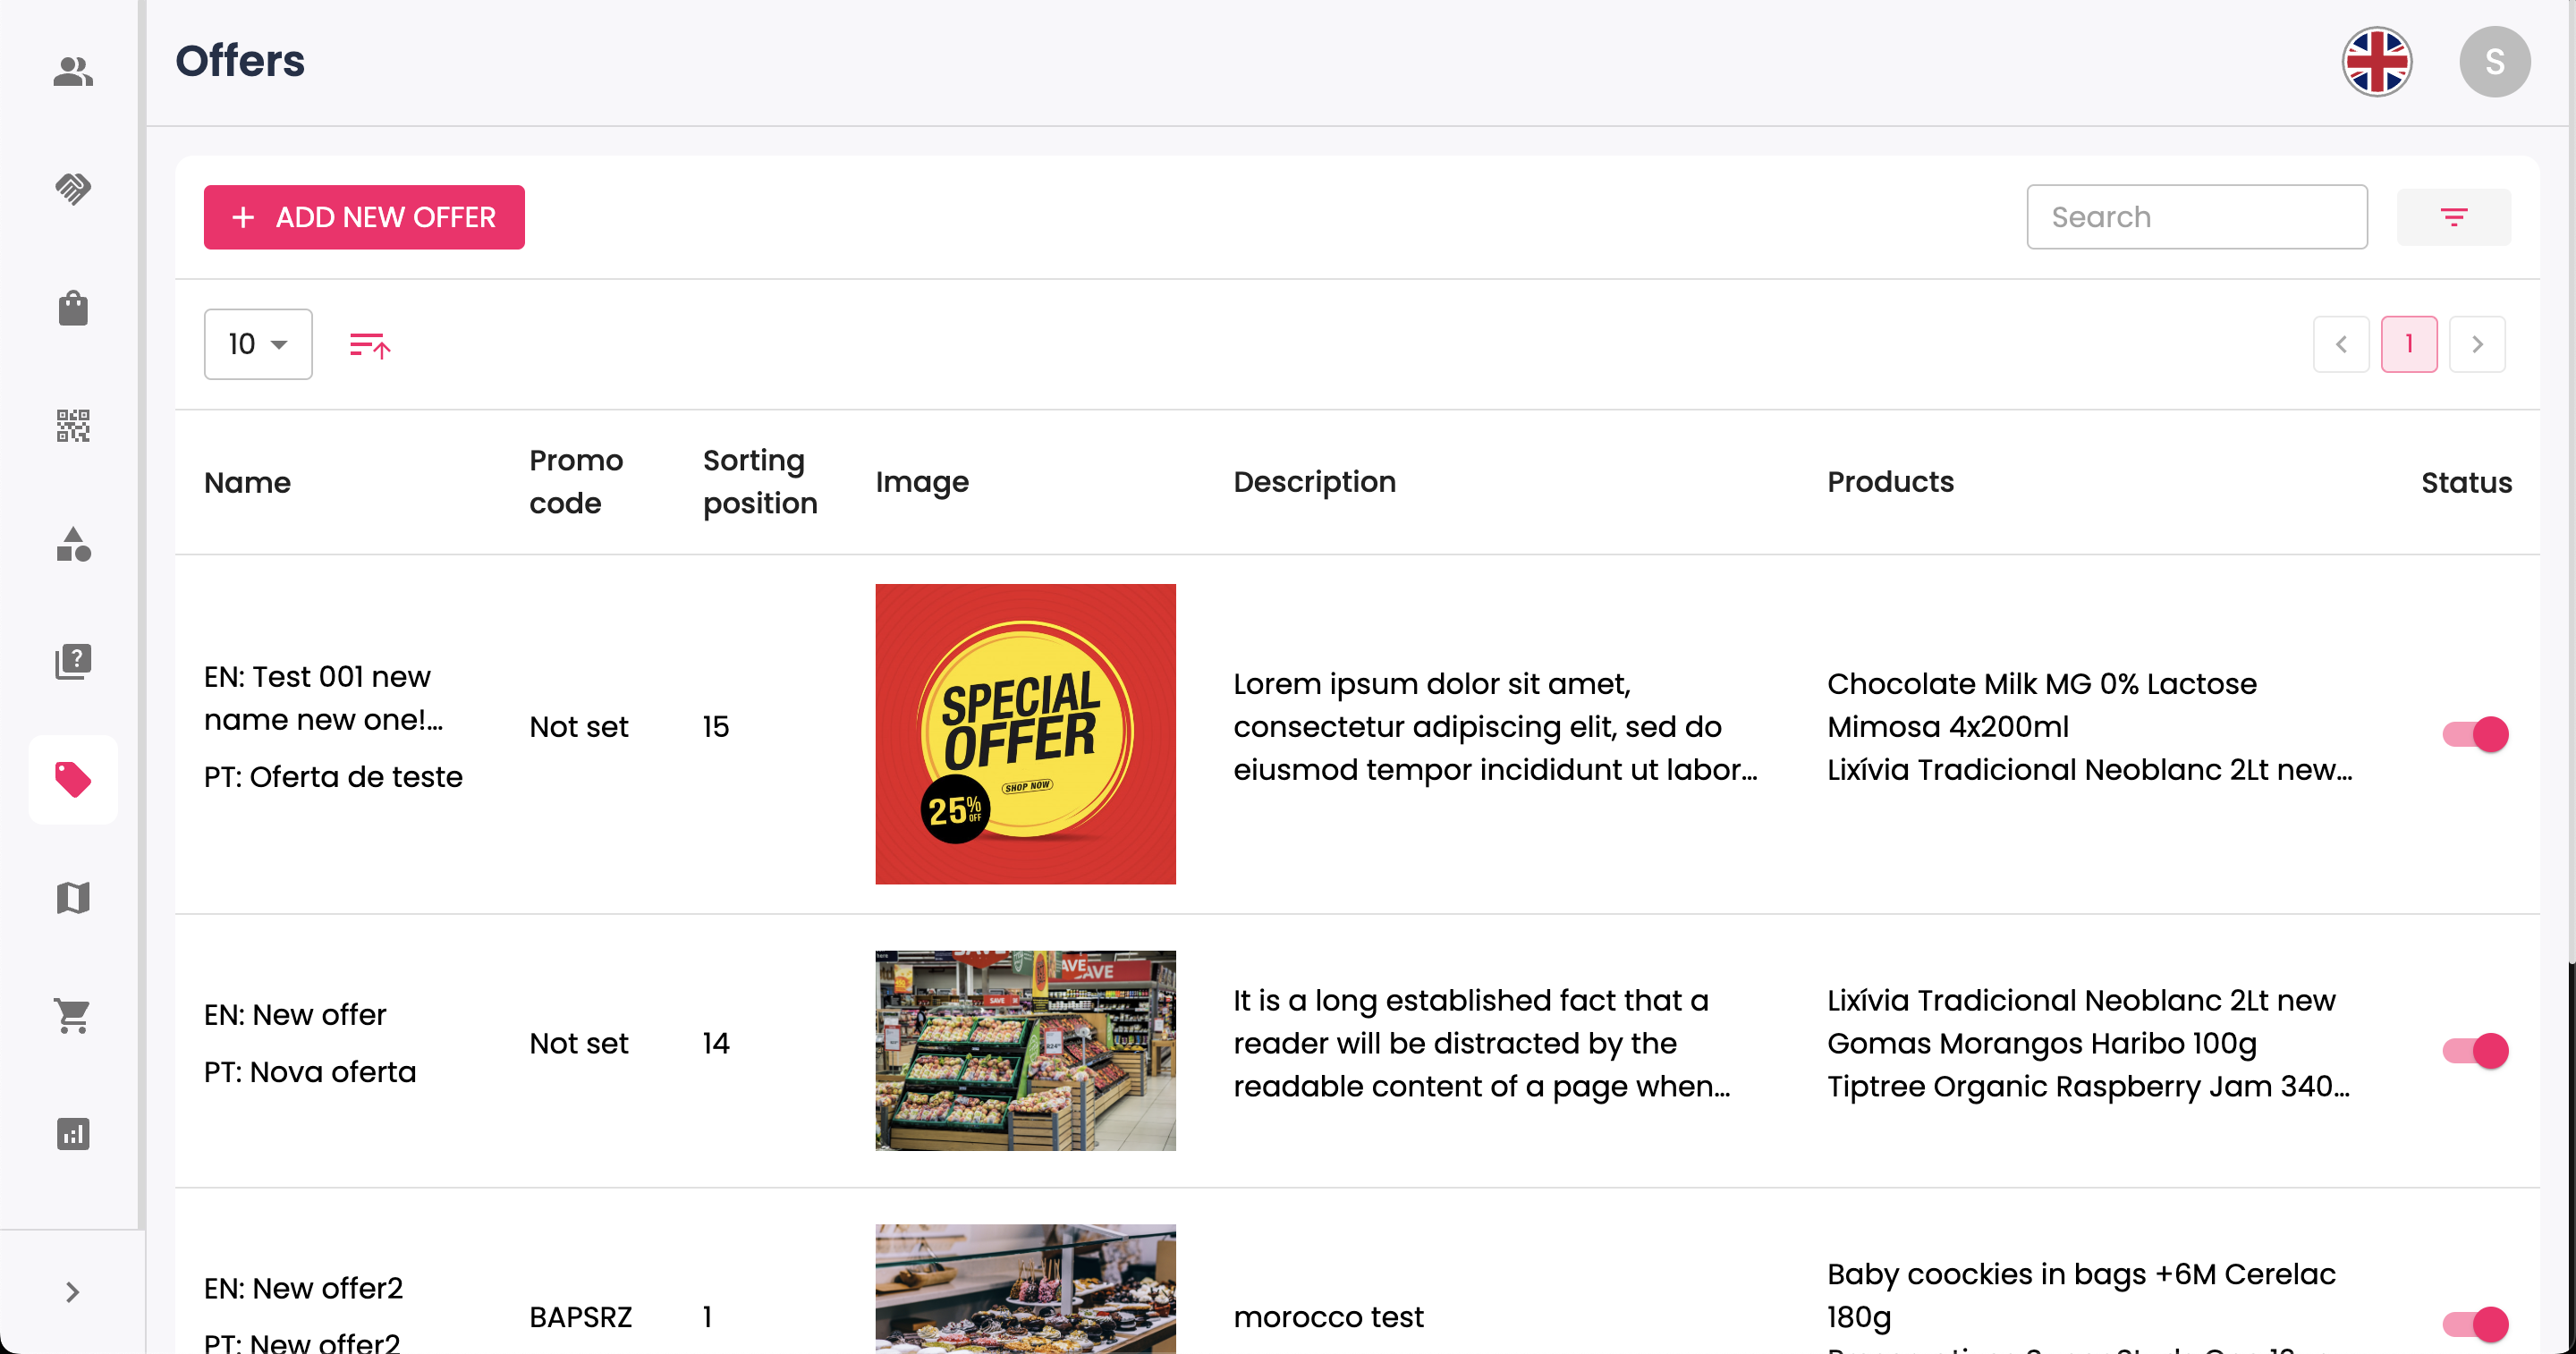Screen dimensions: 2576x1354
Task: Open the map sidebar section
Action: (x=73, y=897)
